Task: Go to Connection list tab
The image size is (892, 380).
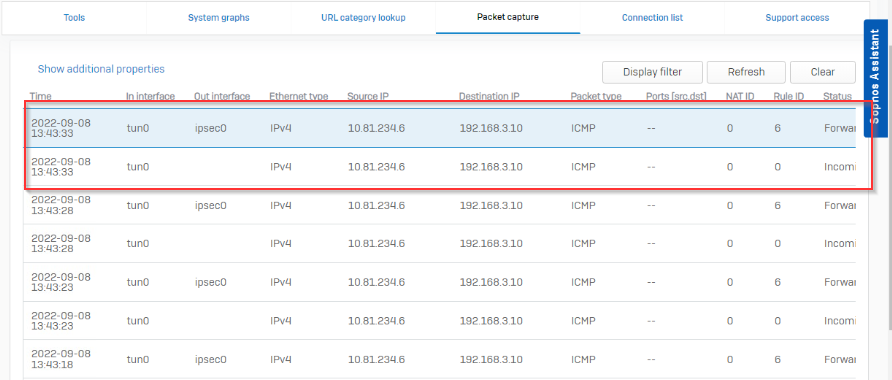Action: (652, 18)
